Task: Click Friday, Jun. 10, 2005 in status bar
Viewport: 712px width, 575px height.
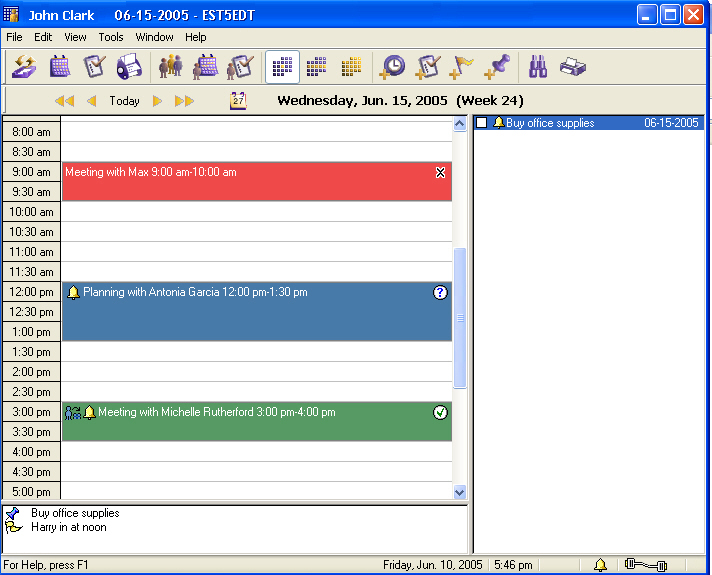Action: tap(433, 565)
